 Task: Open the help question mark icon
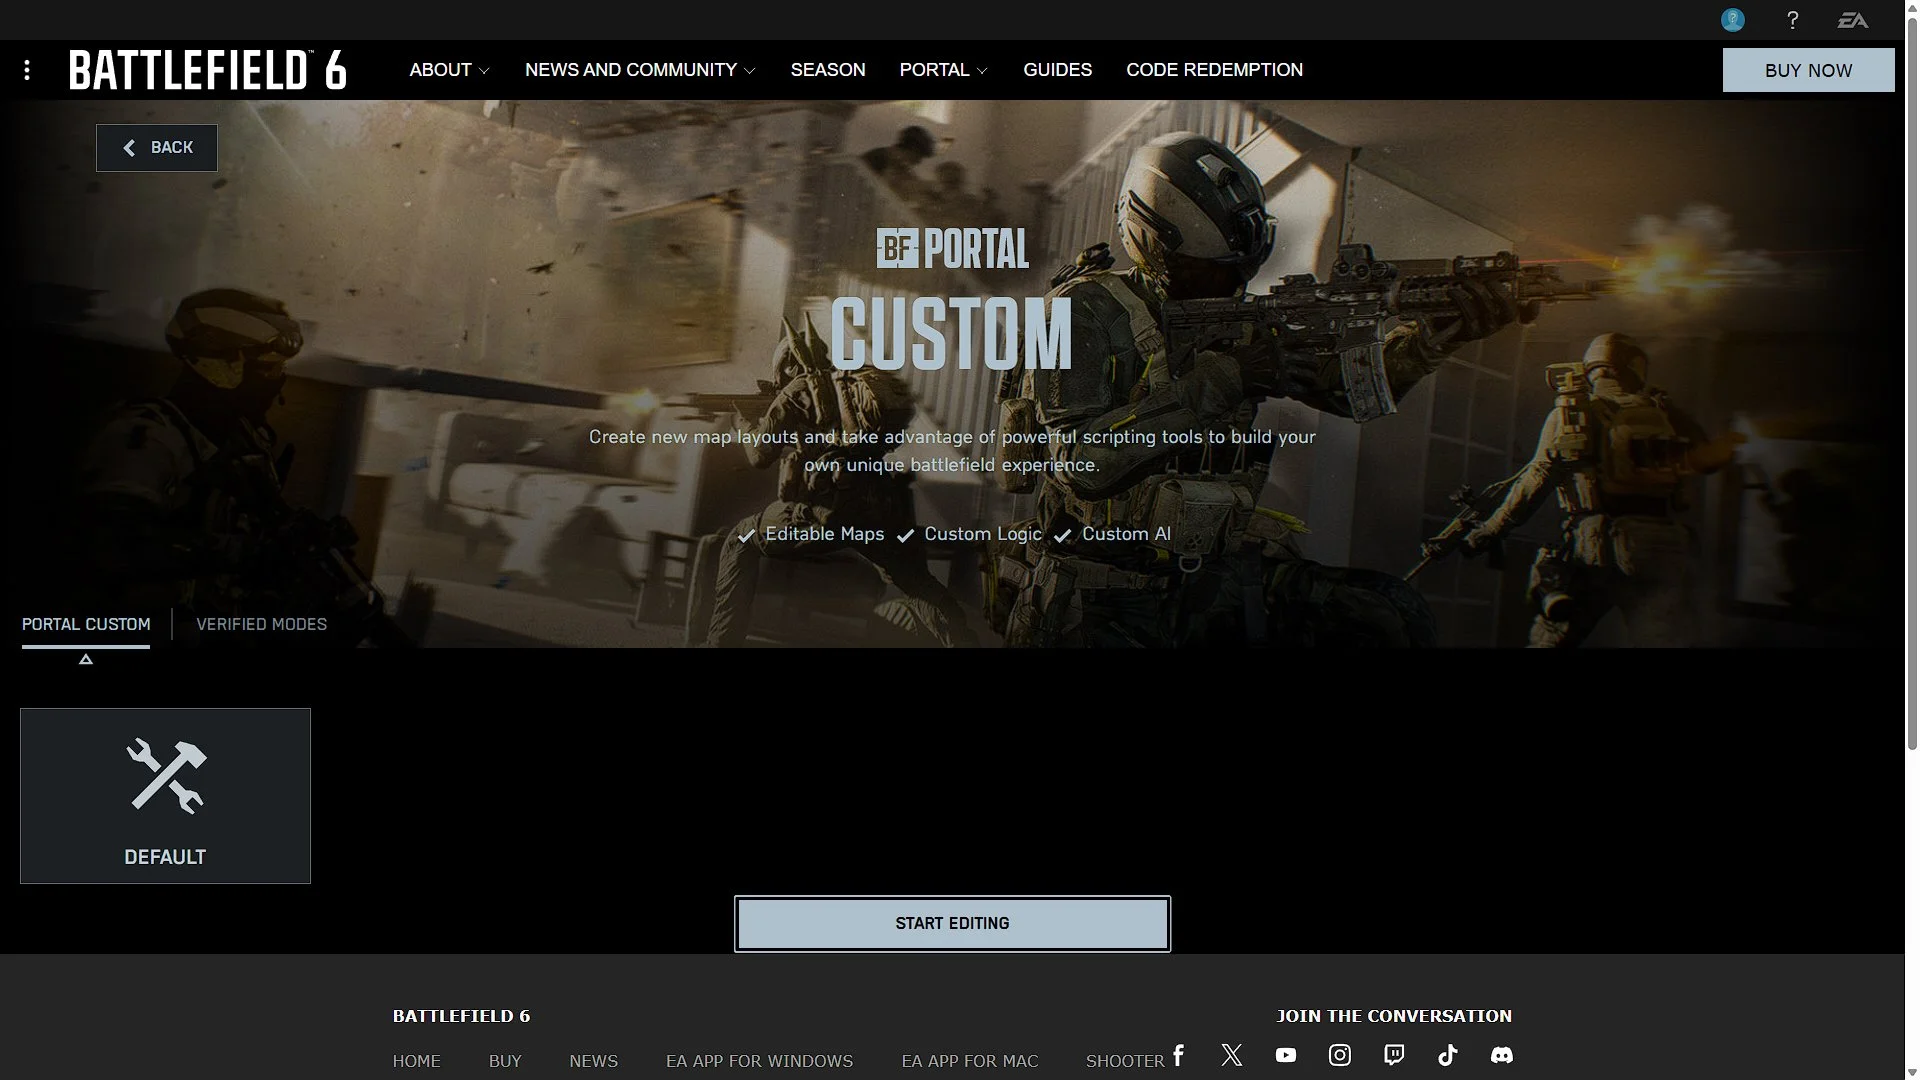pos(1792,20)
